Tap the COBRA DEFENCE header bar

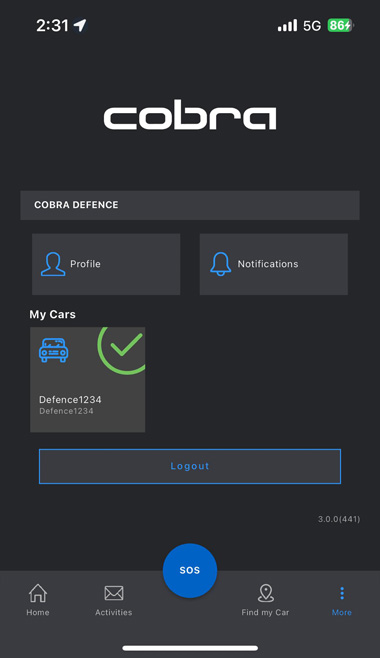(x=190, y=205)
